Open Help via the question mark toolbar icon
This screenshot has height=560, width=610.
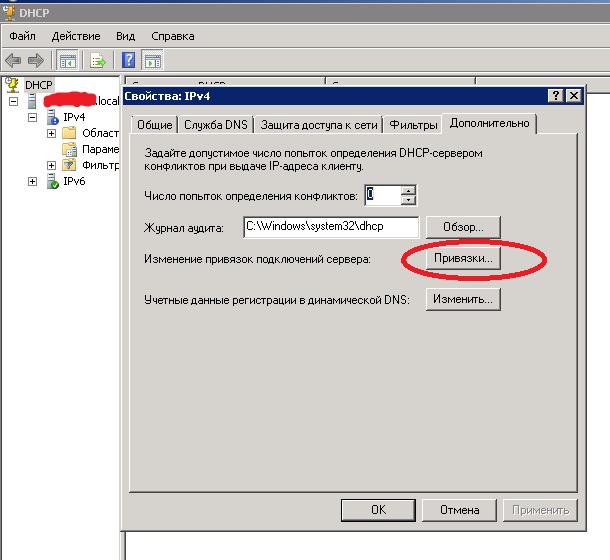pyautogui.click(x=128, y=60)
